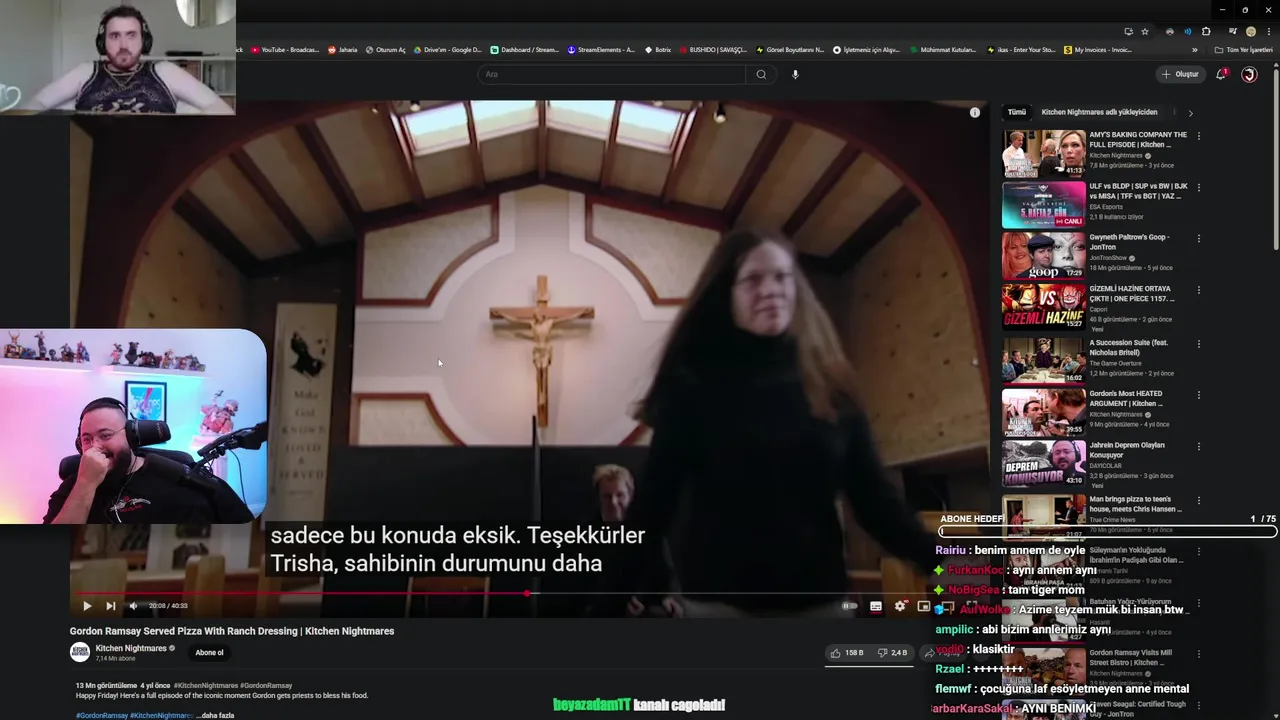The height and width of the screenshot is (720, 1280).
Task: Play the video with the play button
Action: click(87, 606)
